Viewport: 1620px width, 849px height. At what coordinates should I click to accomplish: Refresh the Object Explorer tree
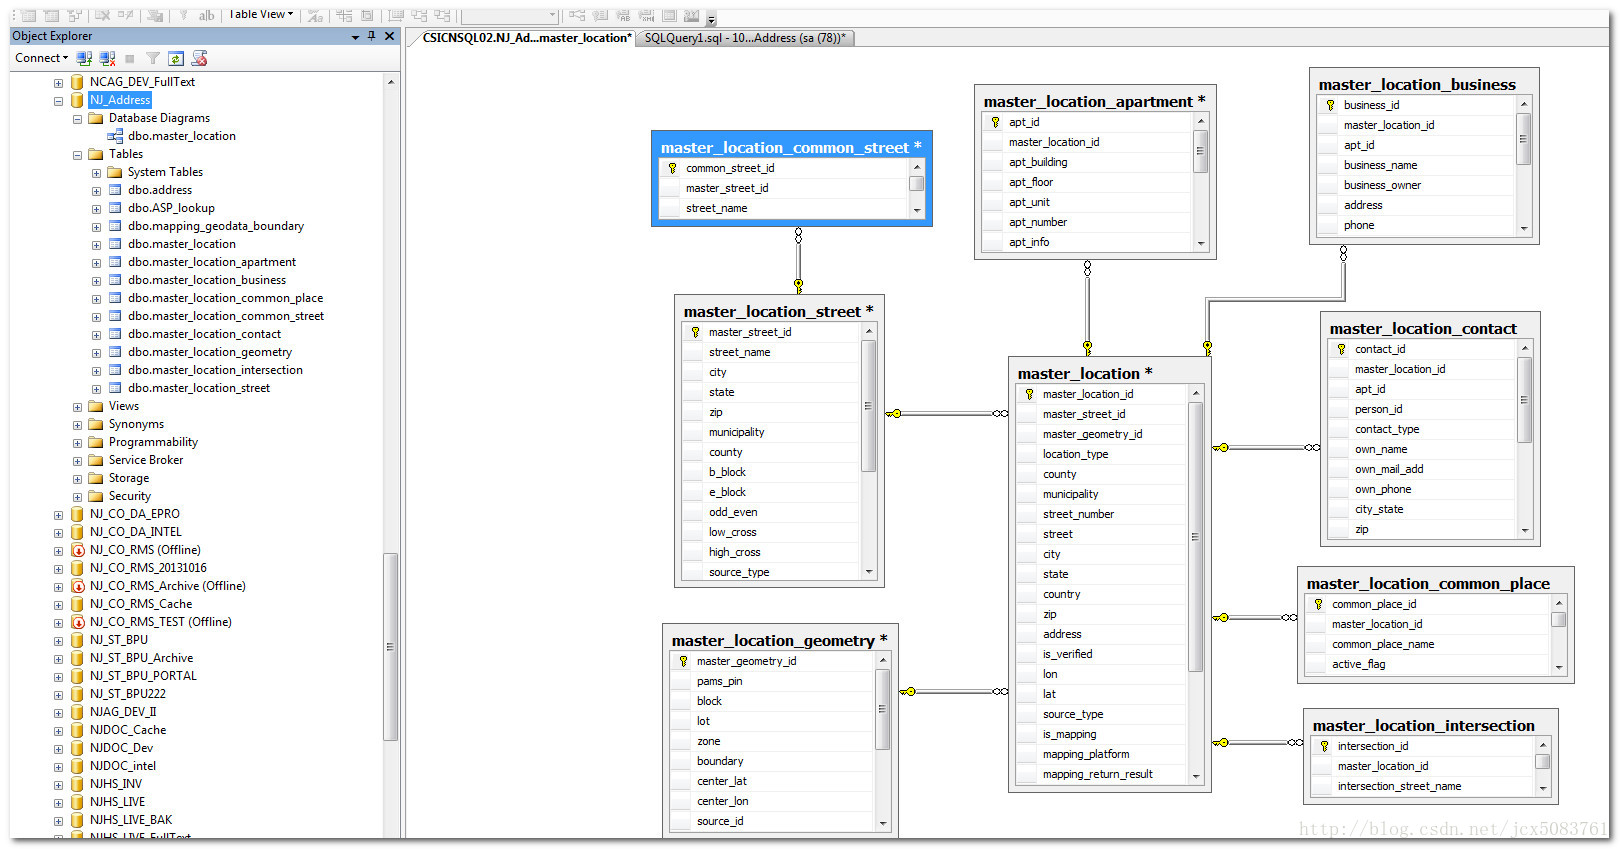176,58
